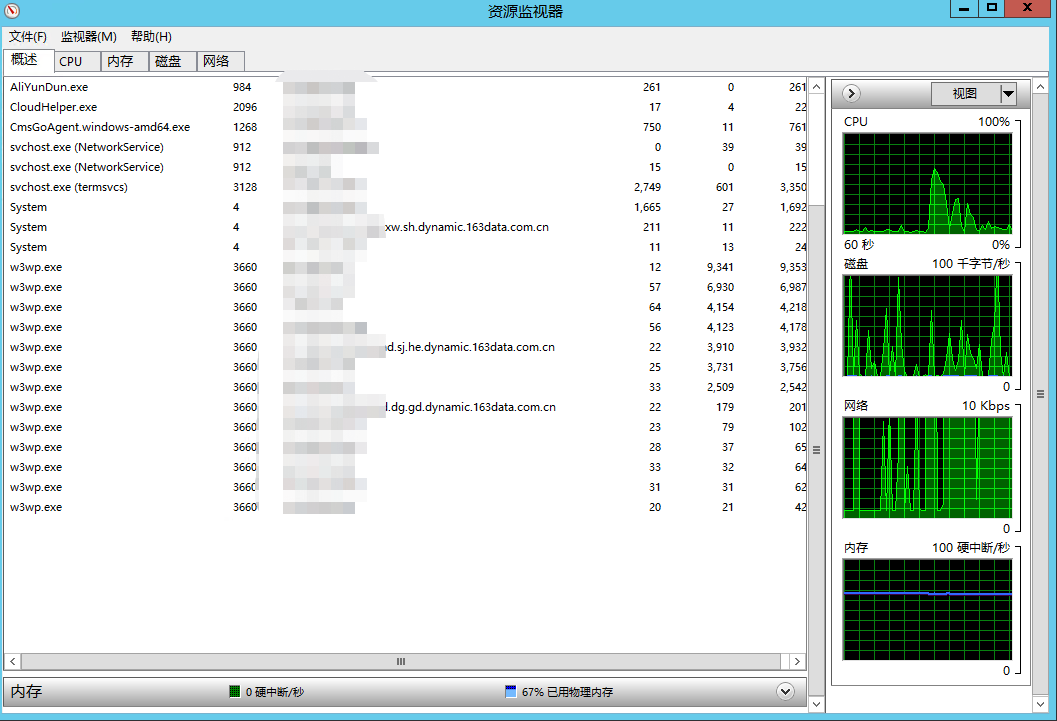The image size is (1057, 721).
Task: Click the 60 秒 label under CPU graph
Action: 859,245
